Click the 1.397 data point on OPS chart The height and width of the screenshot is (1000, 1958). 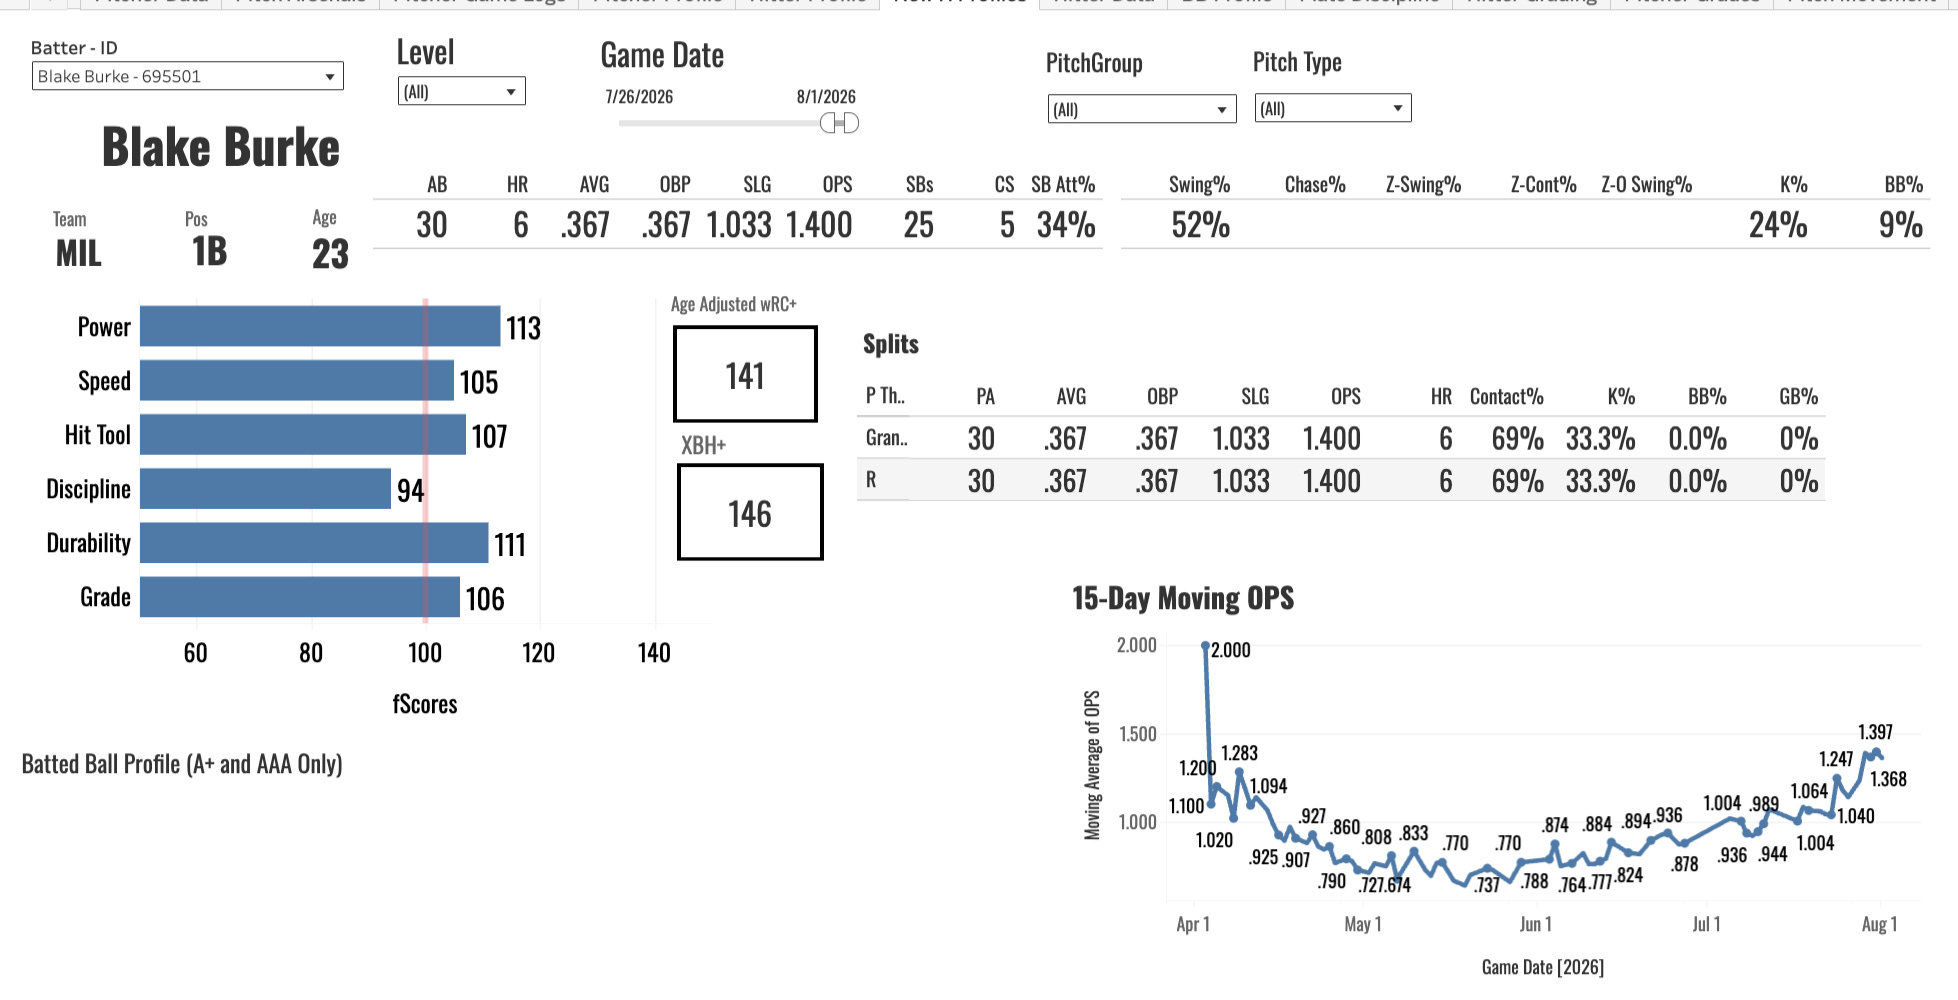click(x=1876, y=752)
